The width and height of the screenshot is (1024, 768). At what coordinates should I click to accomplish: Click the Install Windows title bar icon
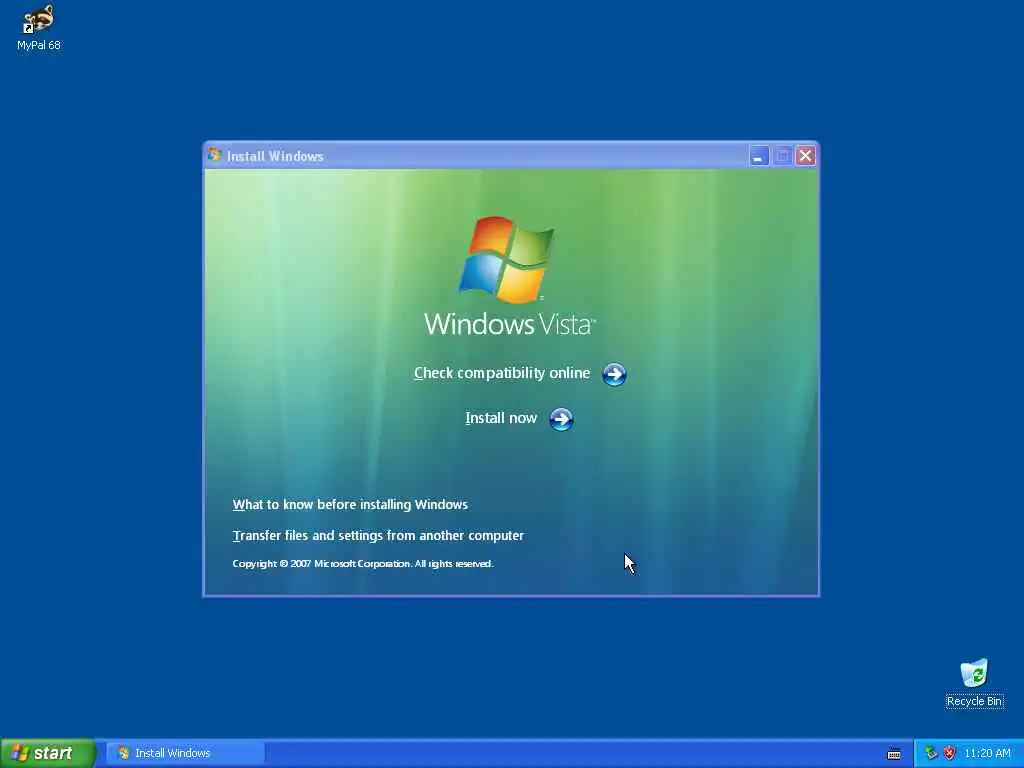[x=214, y=155]
